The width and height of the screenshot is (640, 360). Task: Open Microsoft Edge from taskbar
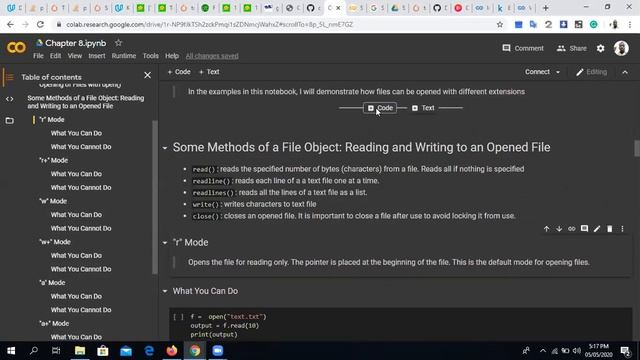149,351
